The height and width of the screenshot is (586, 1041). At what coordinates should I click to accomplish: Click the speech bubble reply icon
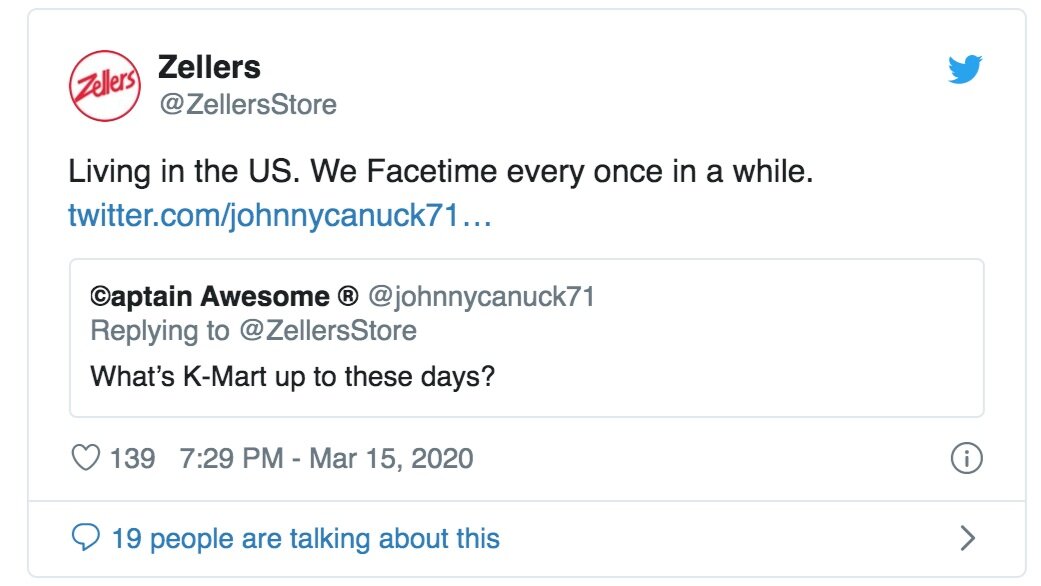[86, 538]
